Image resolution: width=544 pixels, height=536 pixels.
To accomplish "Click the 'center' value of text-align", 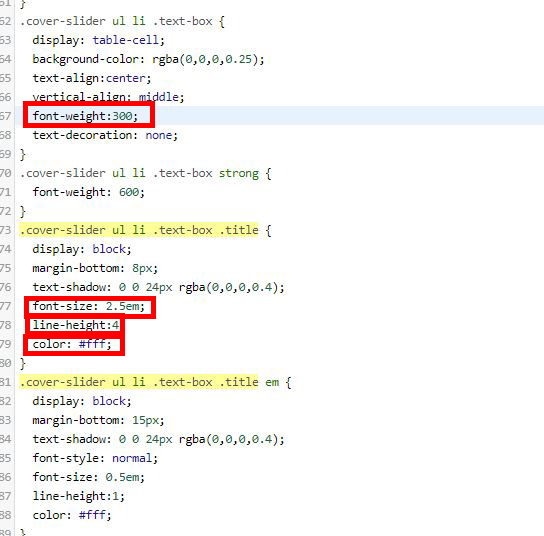I will [126, 78].
